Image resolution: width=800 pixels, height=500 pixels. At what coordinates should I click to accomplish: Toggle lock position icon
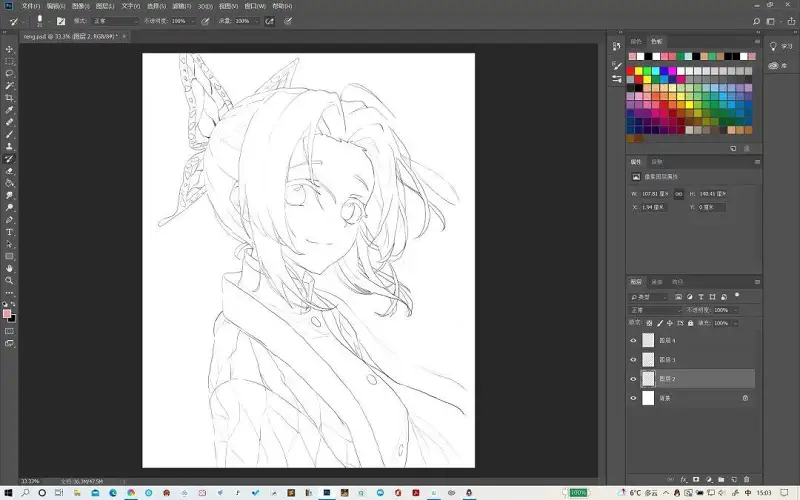[670, 323]
